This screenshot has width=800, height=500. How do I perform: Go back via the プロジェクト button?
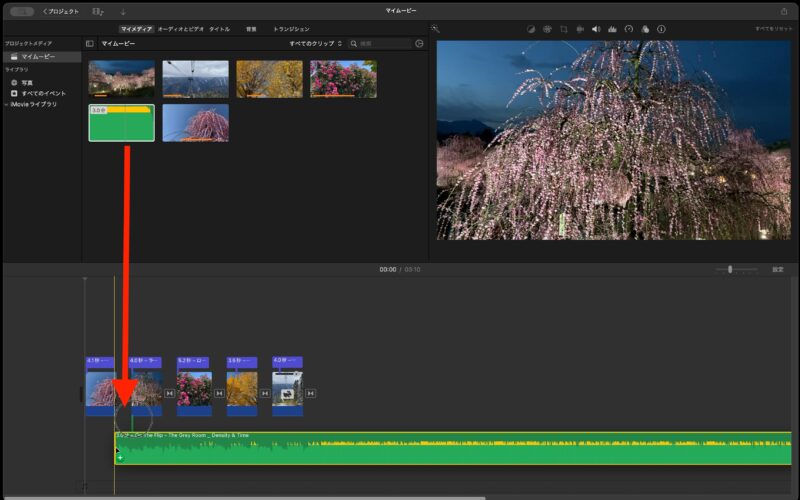click(x=60, y=11)
